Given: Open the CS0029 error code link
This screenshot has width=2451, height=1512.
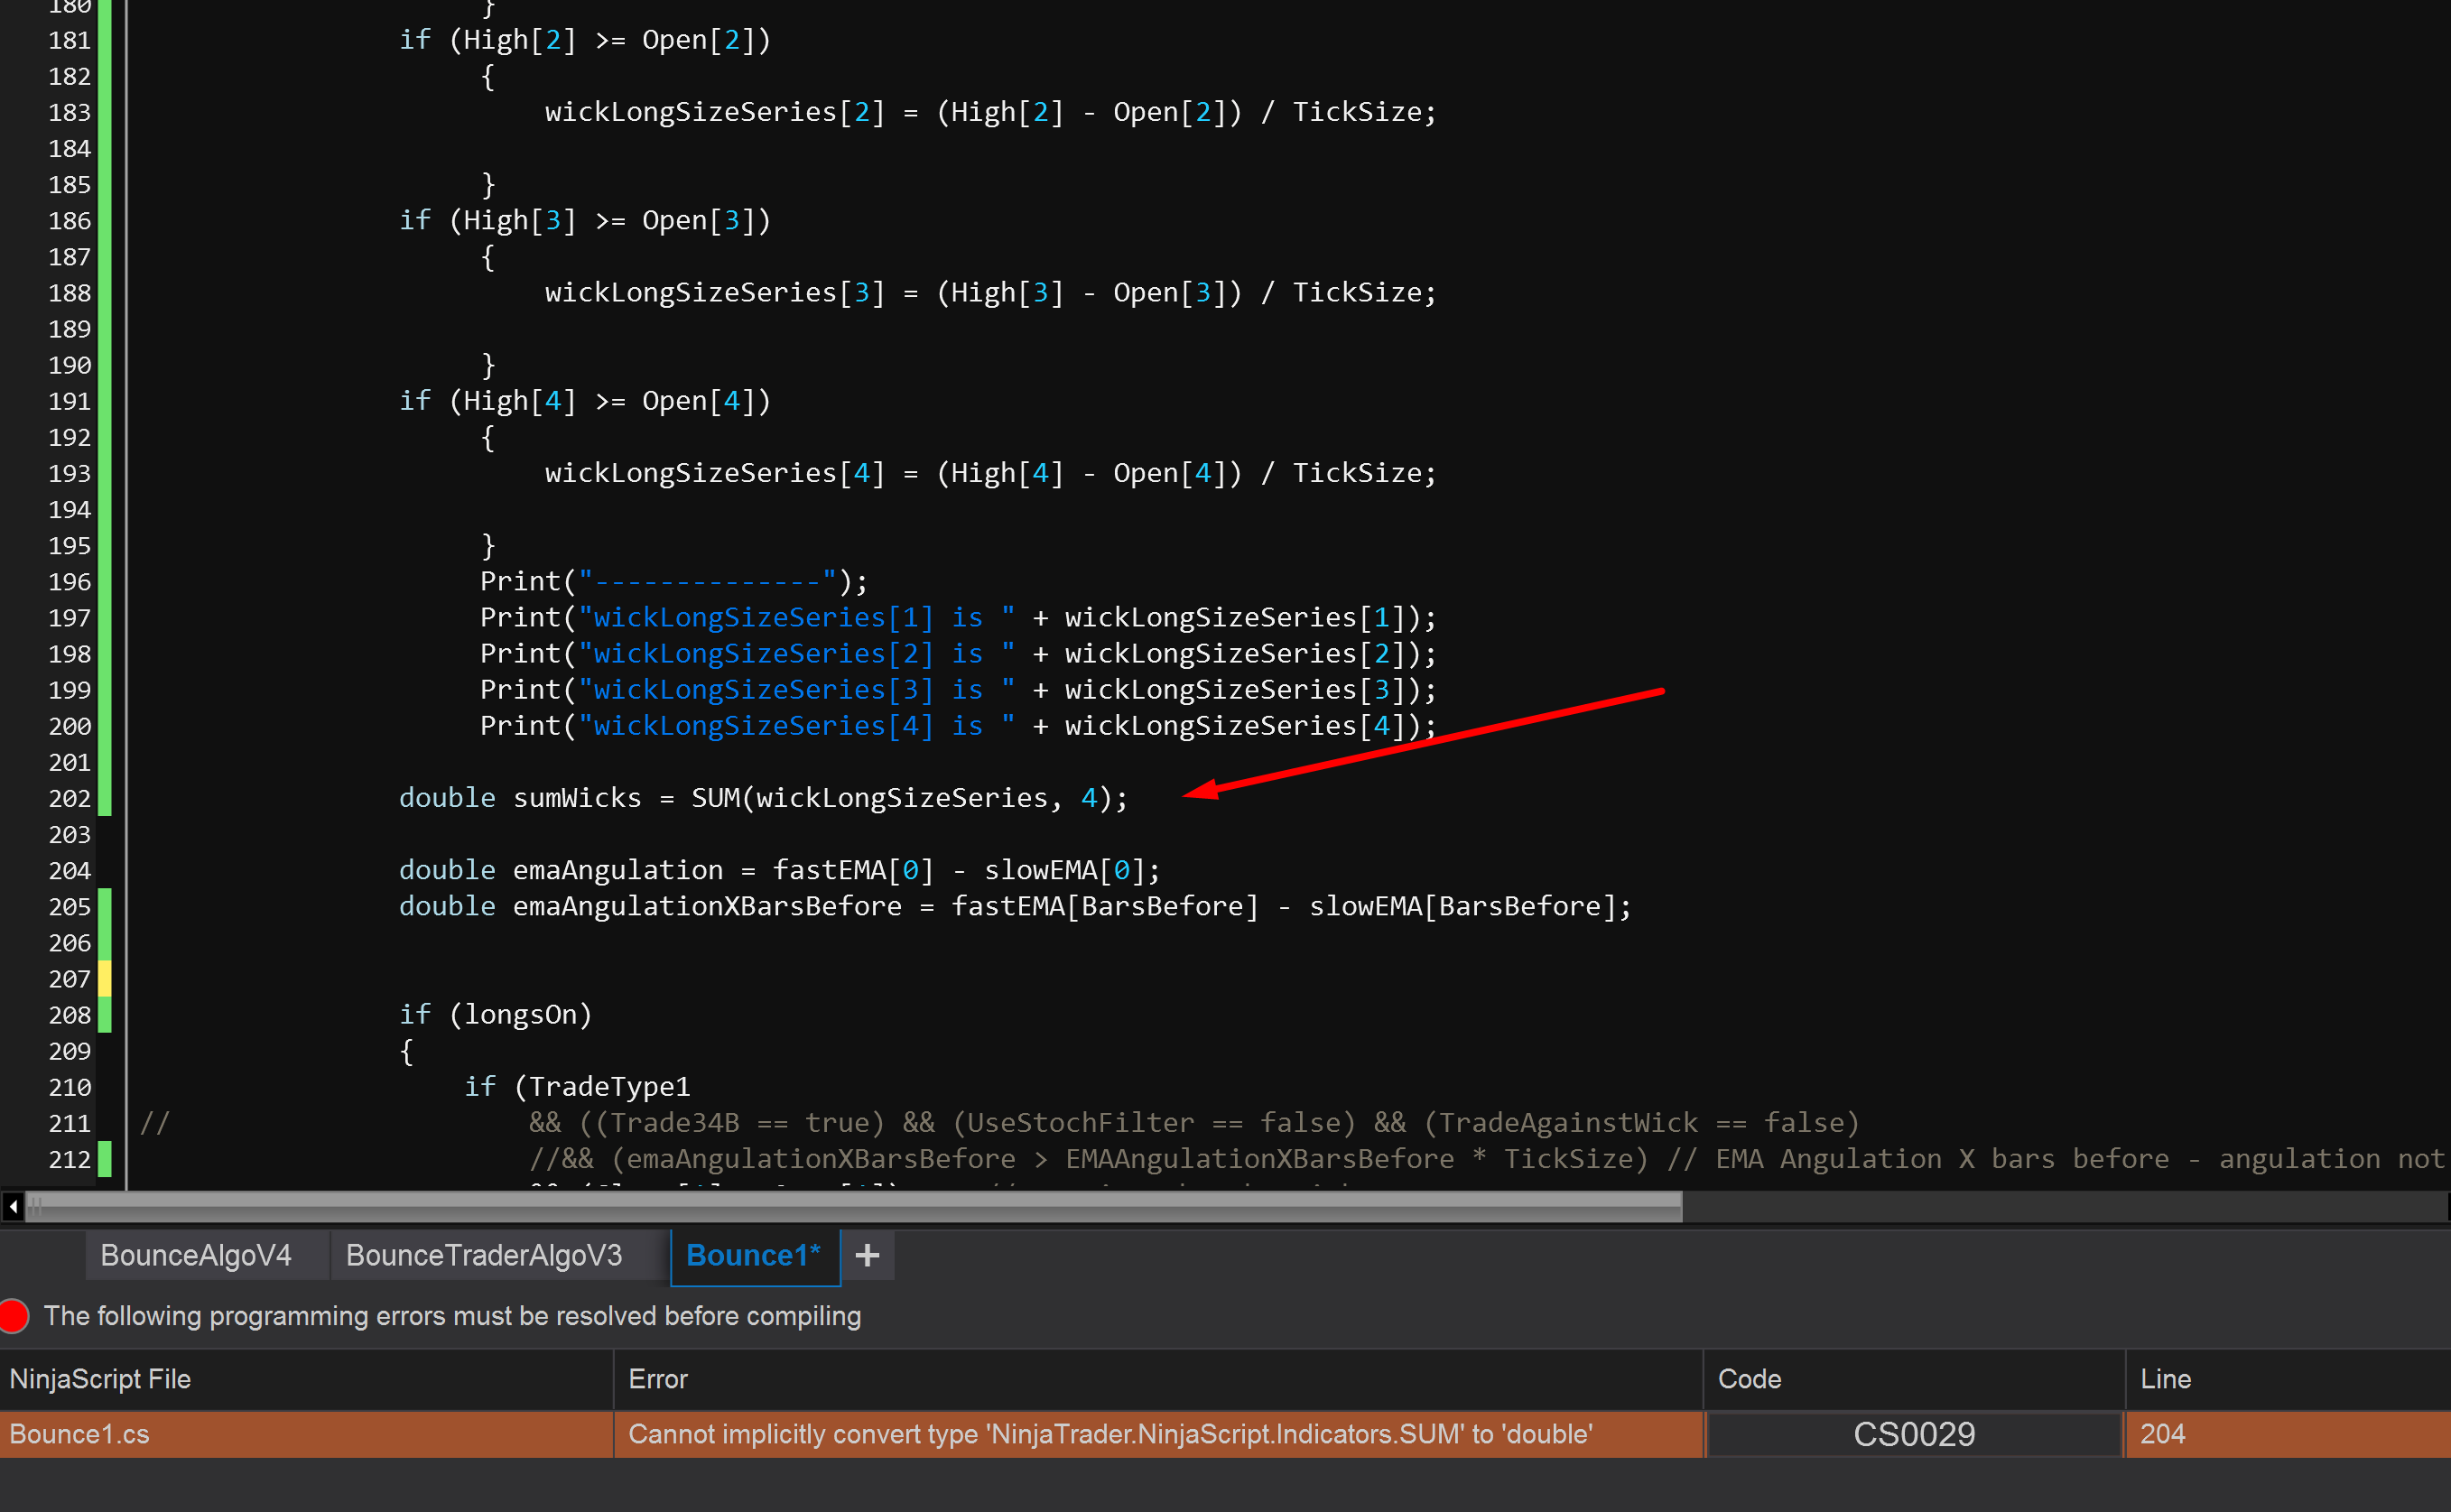Looking at the screenshot, I should (1914, 1434).
